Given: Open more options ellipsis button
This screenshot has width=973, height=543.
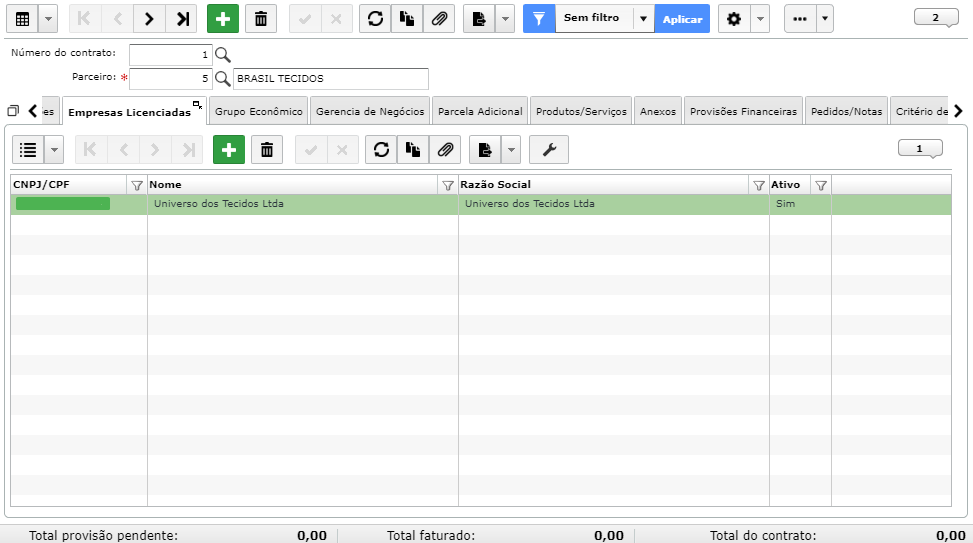Looking at the screenshot, I should pyautogui.click(x=800, y=19).
